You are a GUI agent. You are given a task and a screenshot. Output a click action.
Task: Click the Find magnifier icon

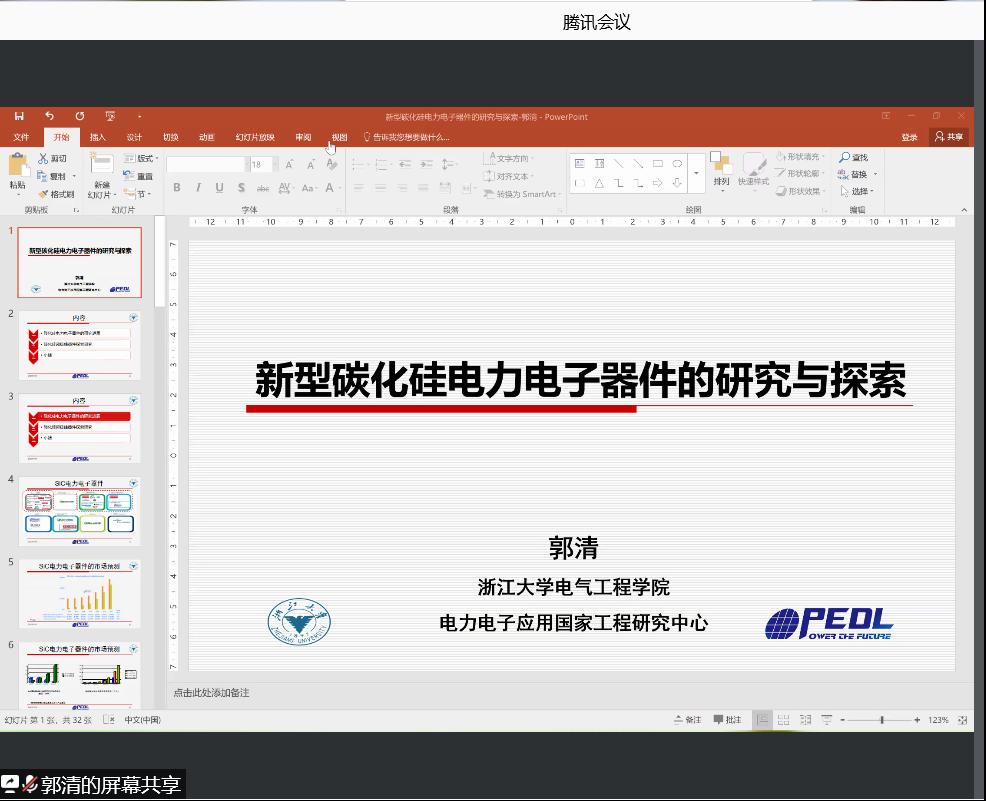(845, 158)
